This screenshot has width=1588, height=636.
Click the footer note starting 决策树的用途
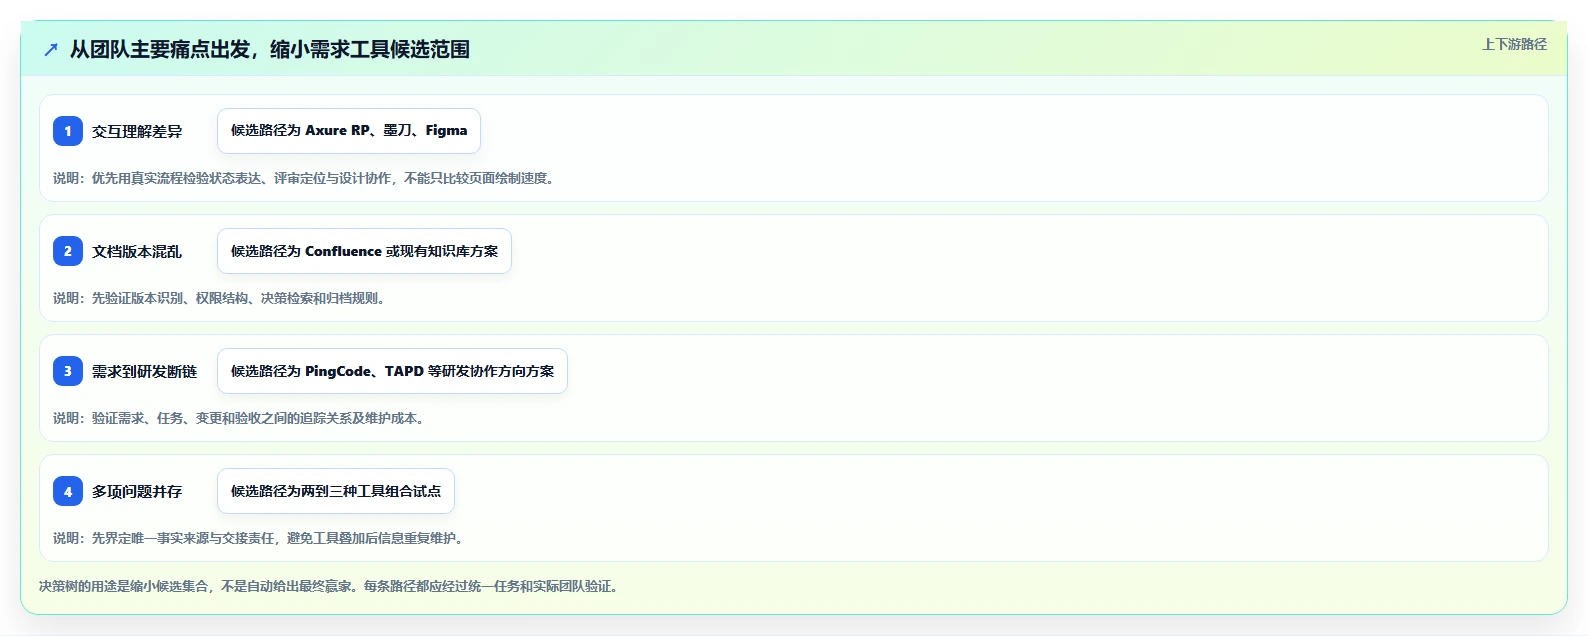[329, 586]
